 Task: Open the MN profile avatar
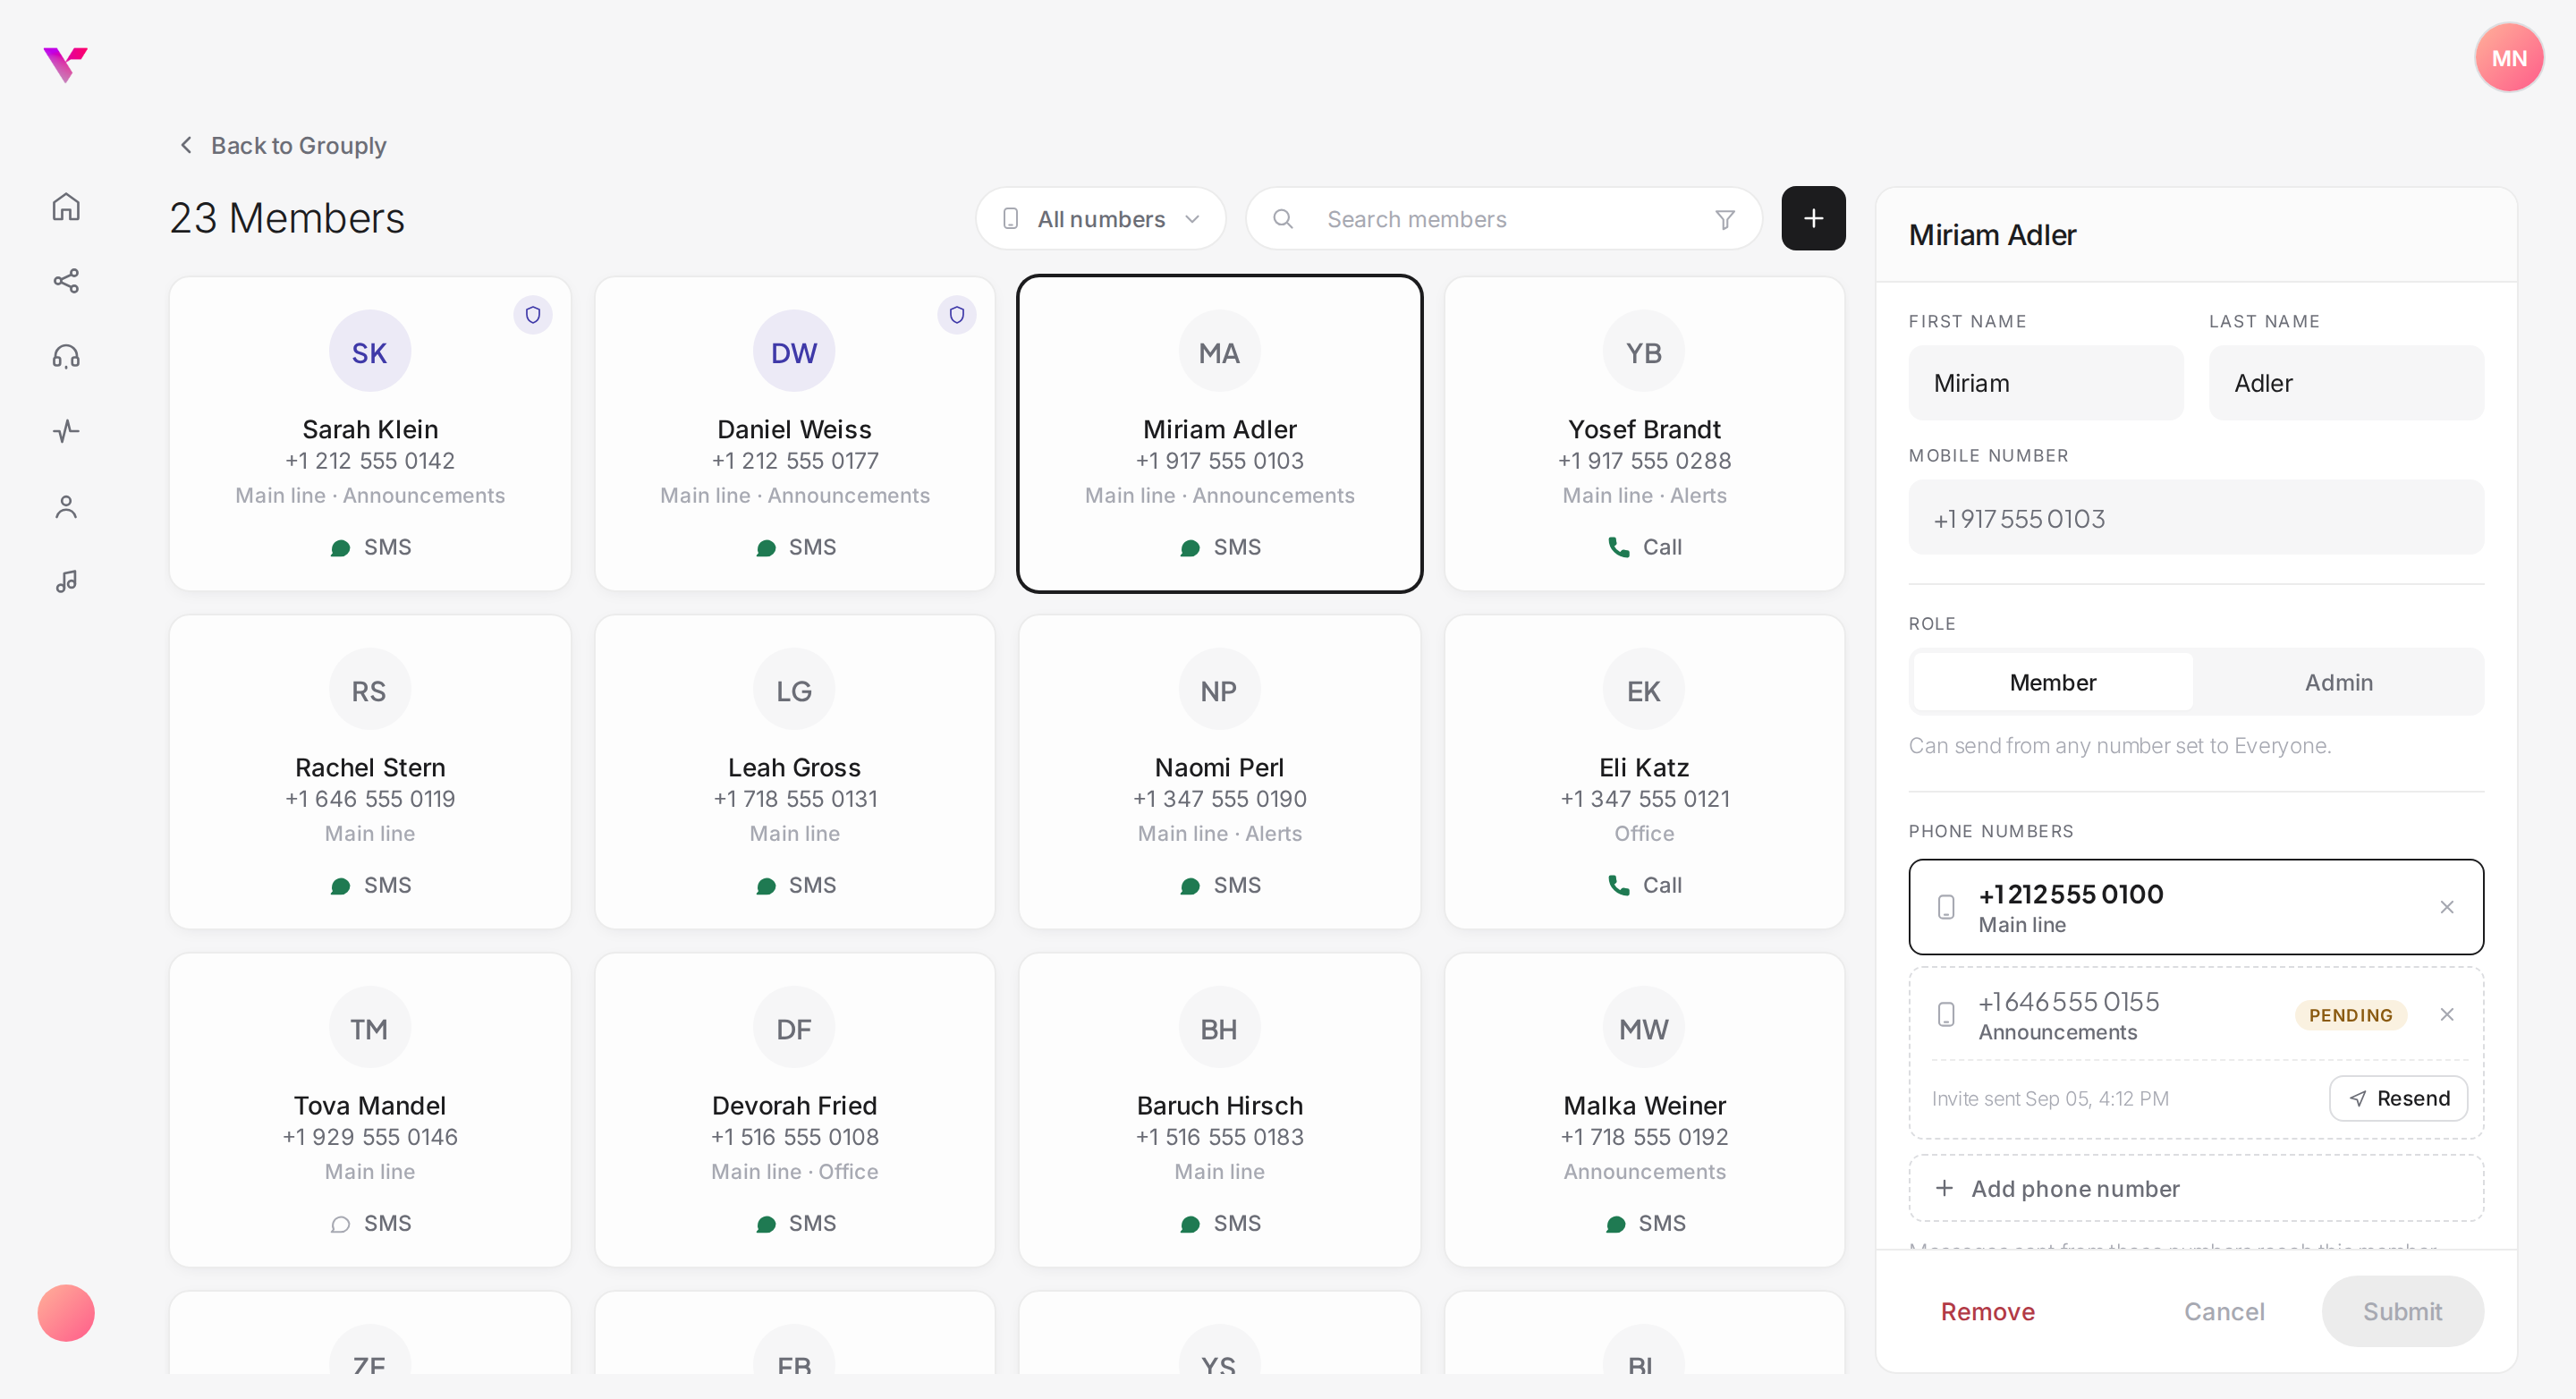click(x=2508, y=58)
